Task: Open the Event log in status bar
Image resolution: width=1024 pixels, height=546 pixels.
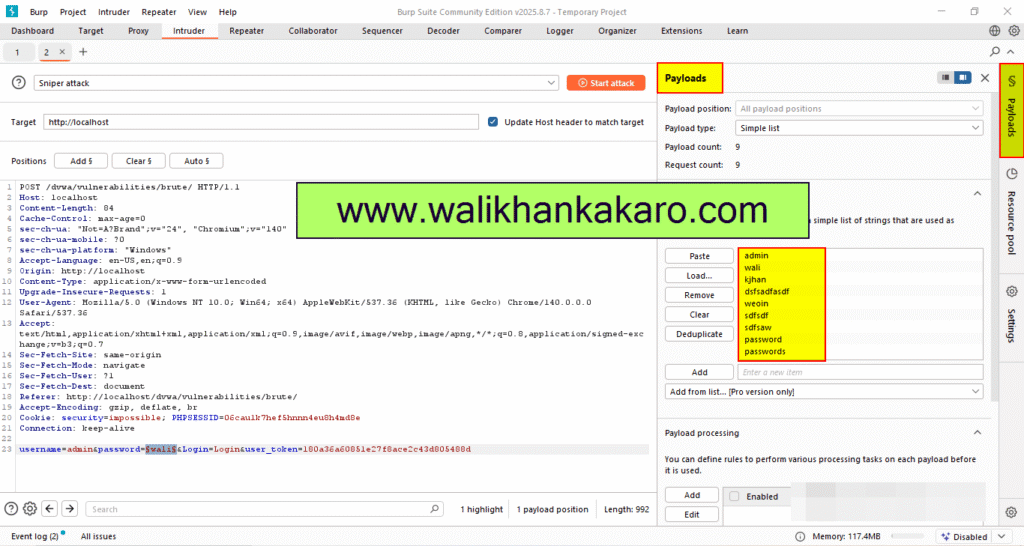Action: tap(35, 536)
